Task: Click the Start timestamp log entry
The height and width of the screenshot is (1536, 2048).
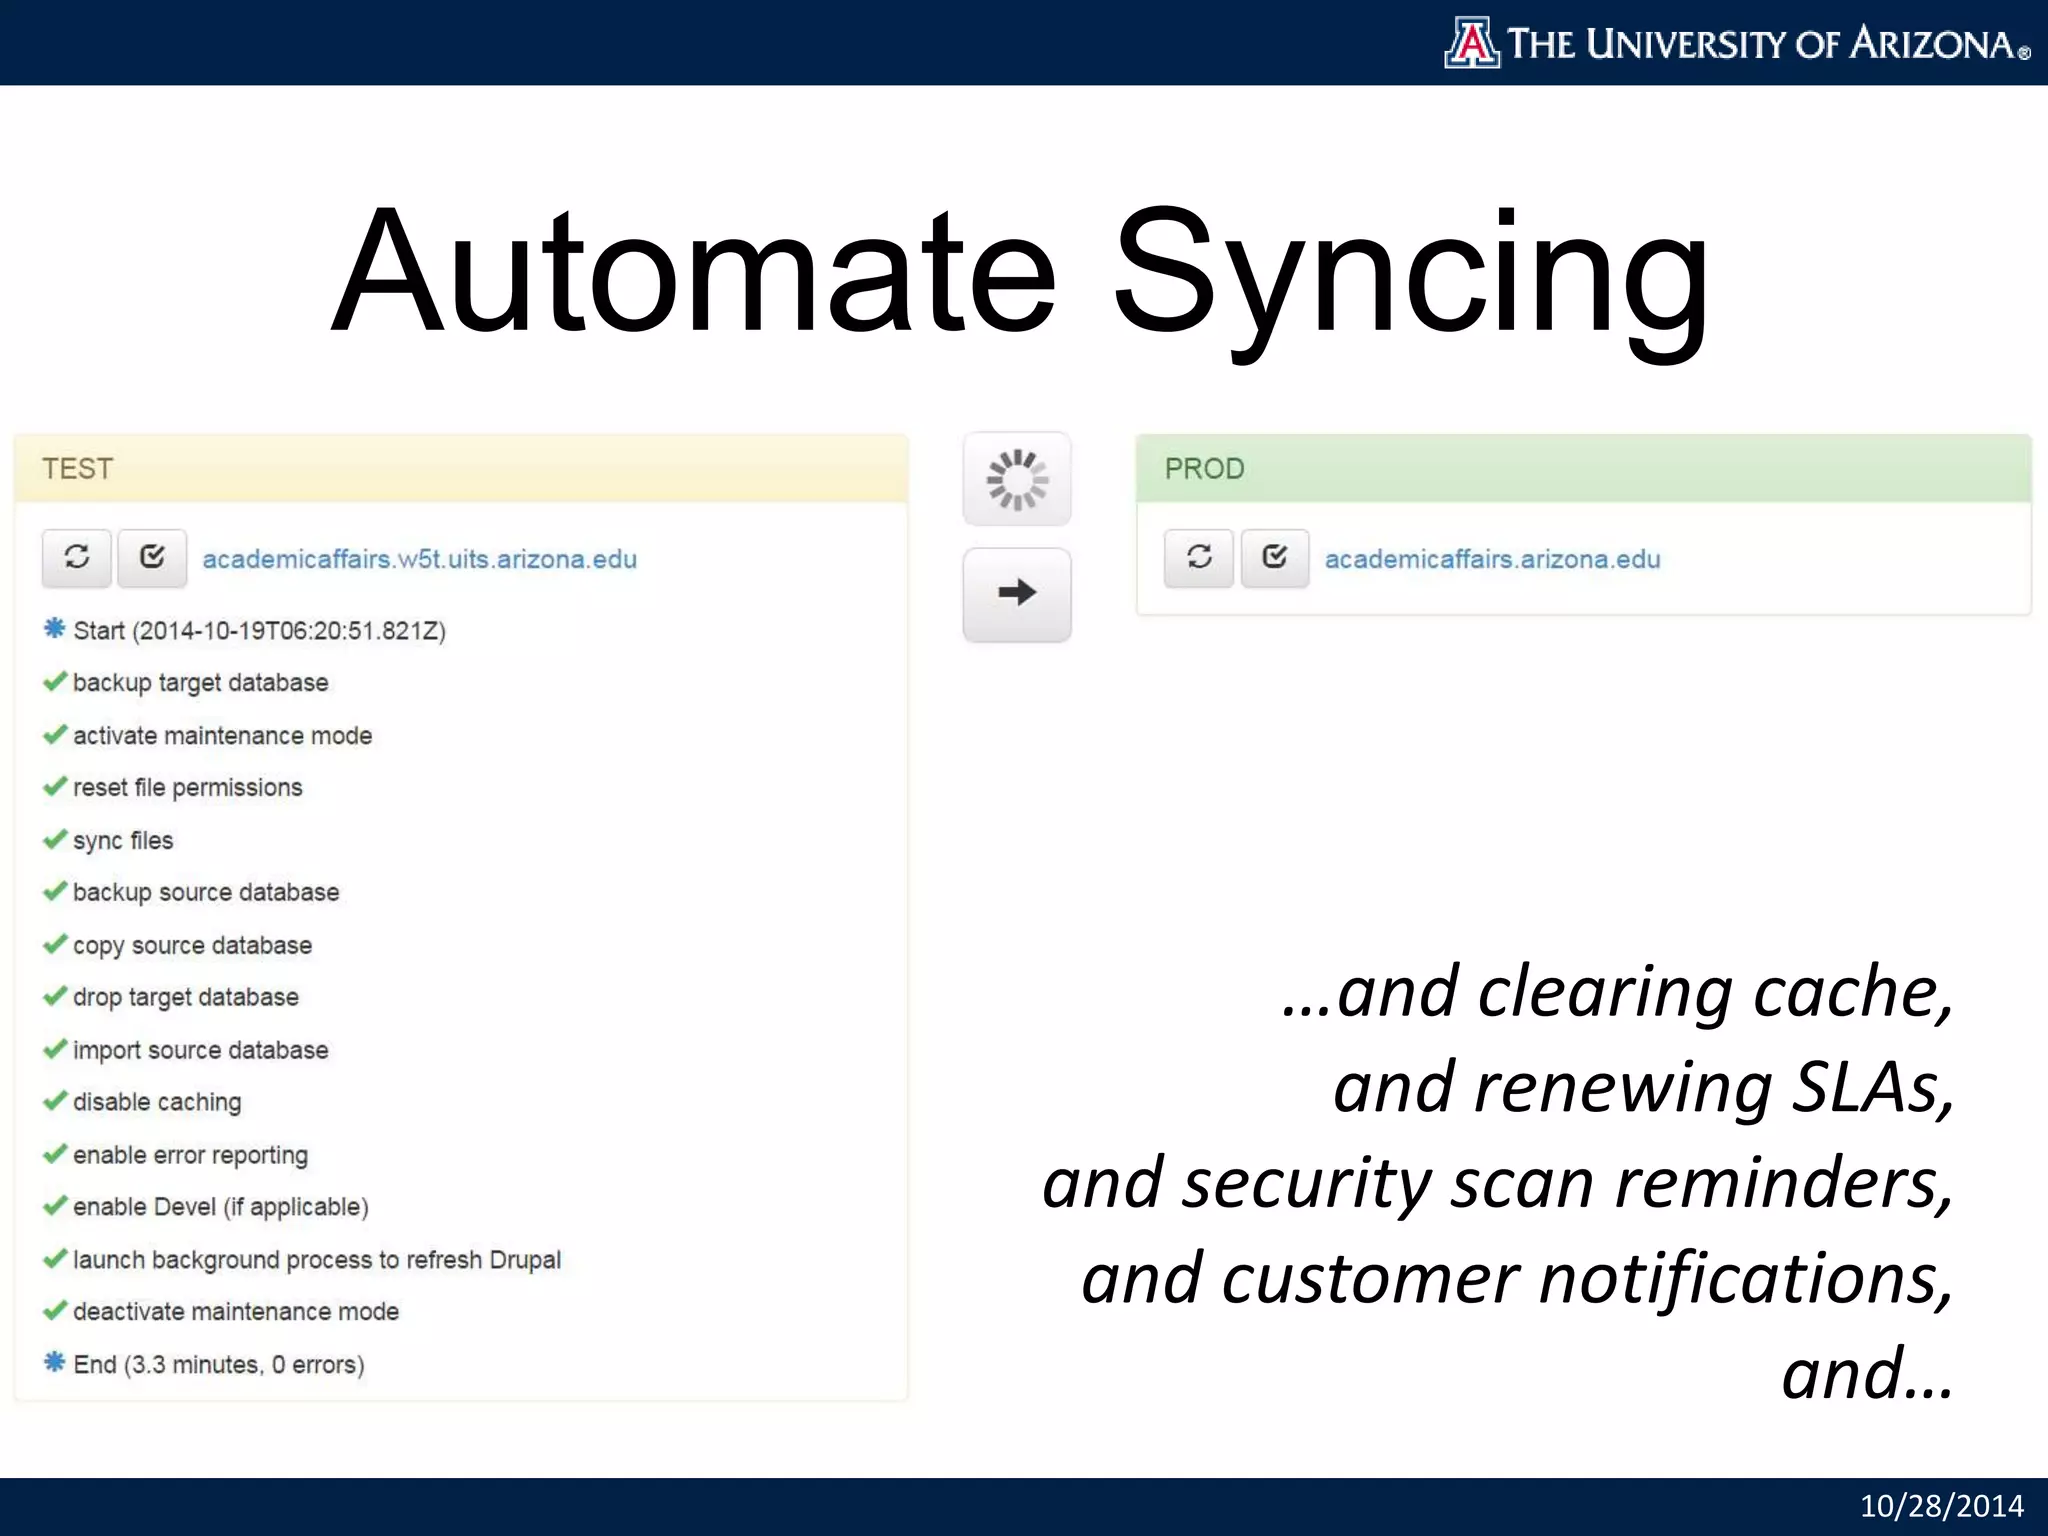Action: (x=245, y=630)
